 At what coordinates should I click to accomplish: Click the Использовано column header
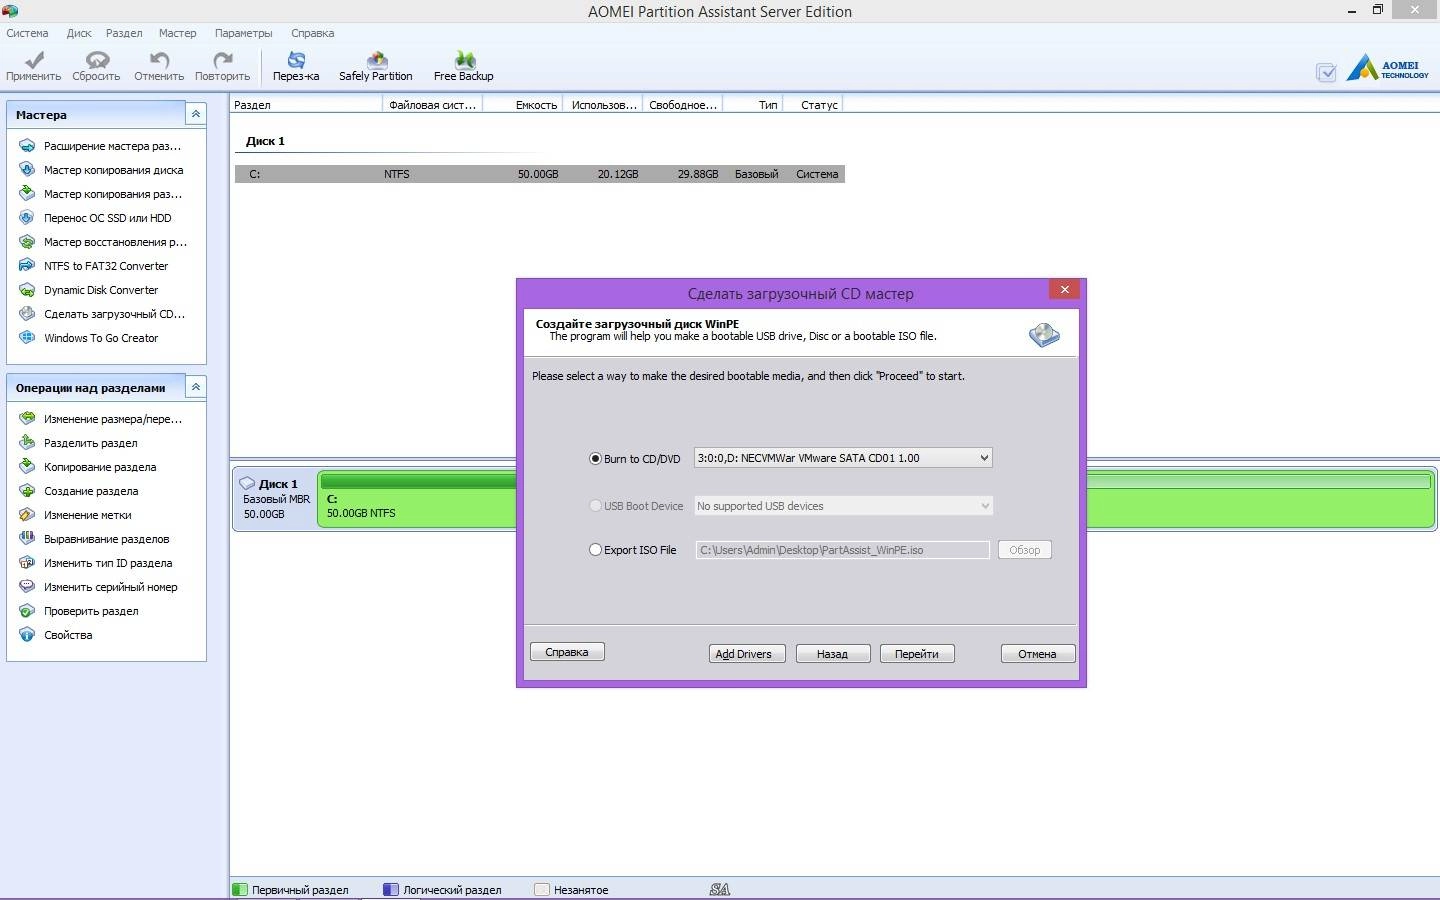click(604, 104)
